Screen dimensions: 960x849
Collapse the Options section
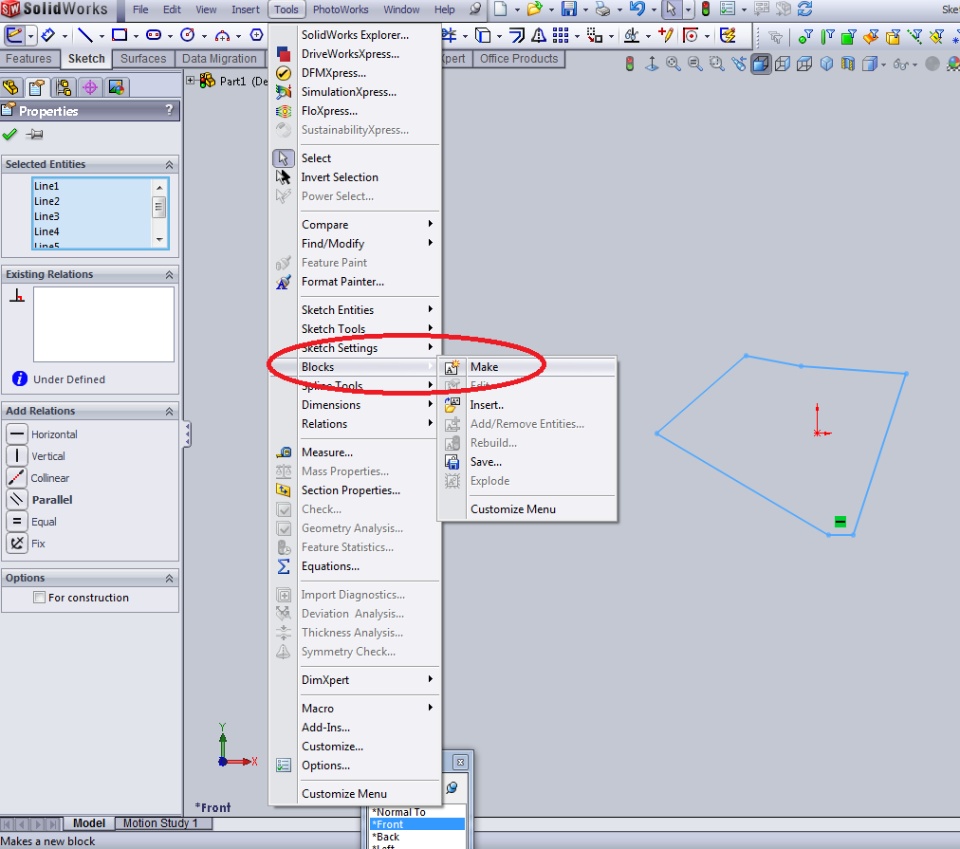169,578
